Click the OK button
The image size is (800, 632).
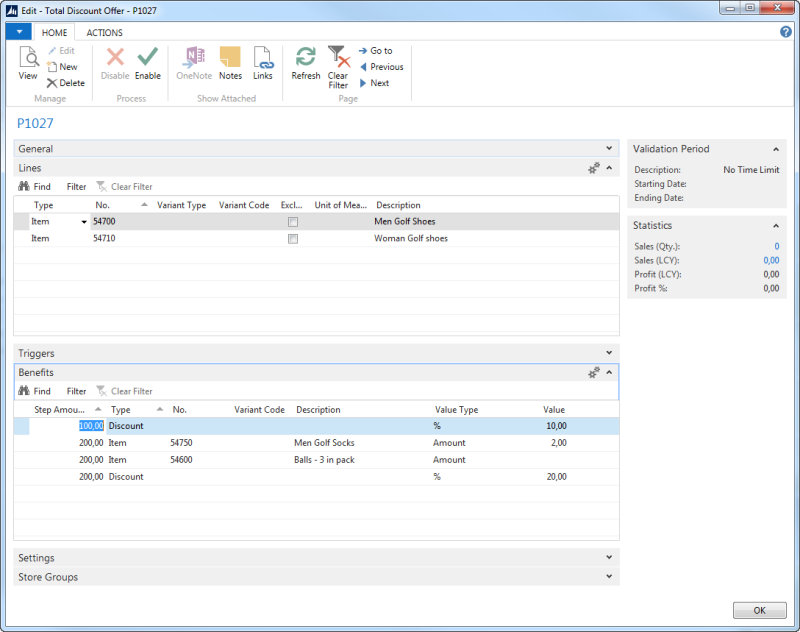click(759, 610)
